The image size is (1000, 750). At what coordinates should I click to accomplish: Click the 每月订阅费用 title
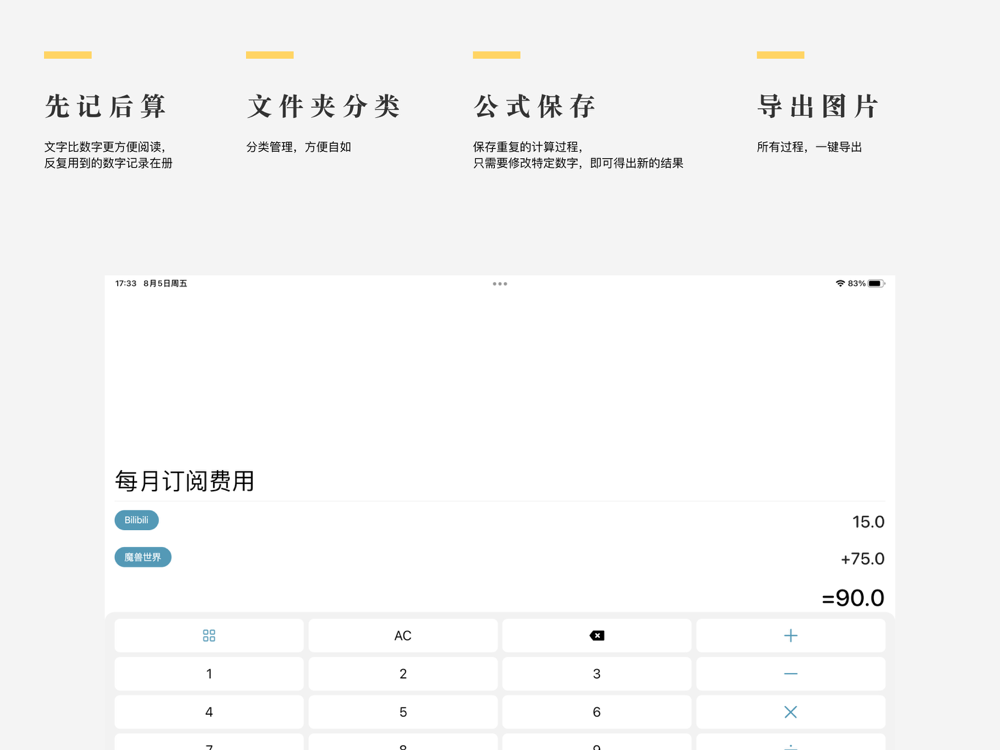(x=184, y=481)
